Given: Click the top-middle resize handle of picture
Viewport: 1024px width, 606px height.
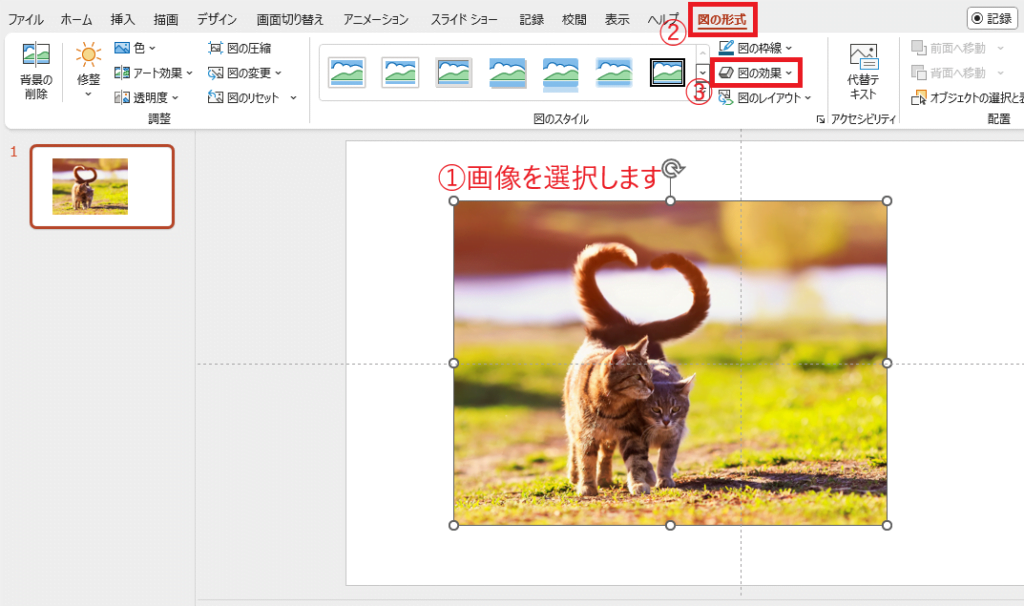Looking at the screenshot, I should (x=670, y=201).
